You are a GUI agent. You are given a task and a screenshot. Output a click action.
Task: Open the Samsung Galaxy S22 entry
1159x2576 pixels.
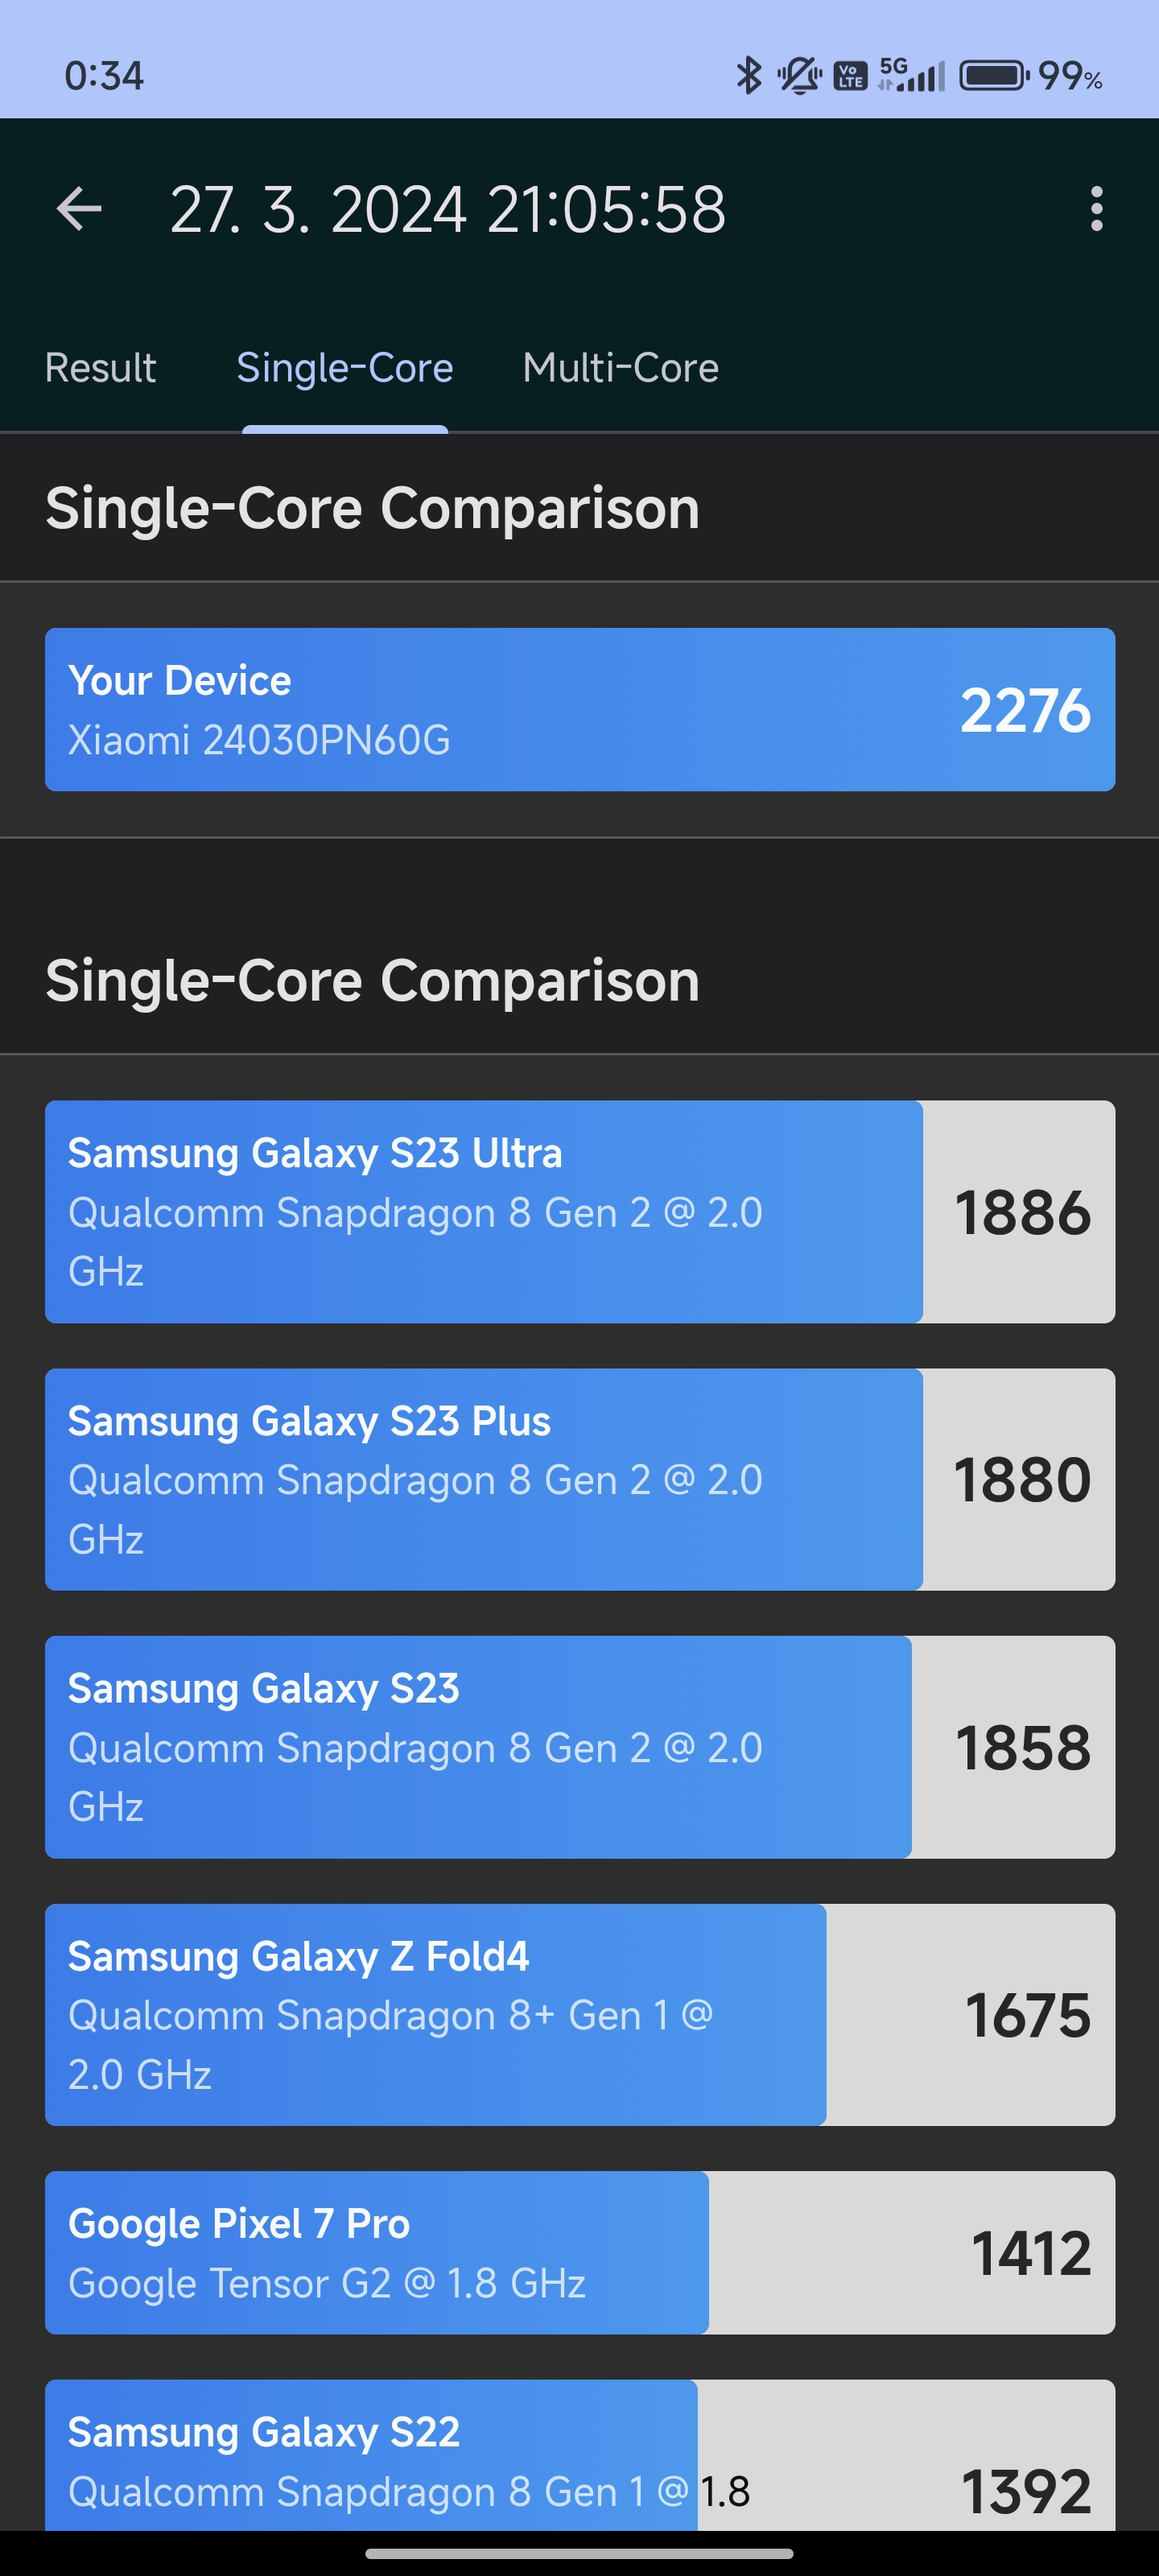coord(580,2455)
